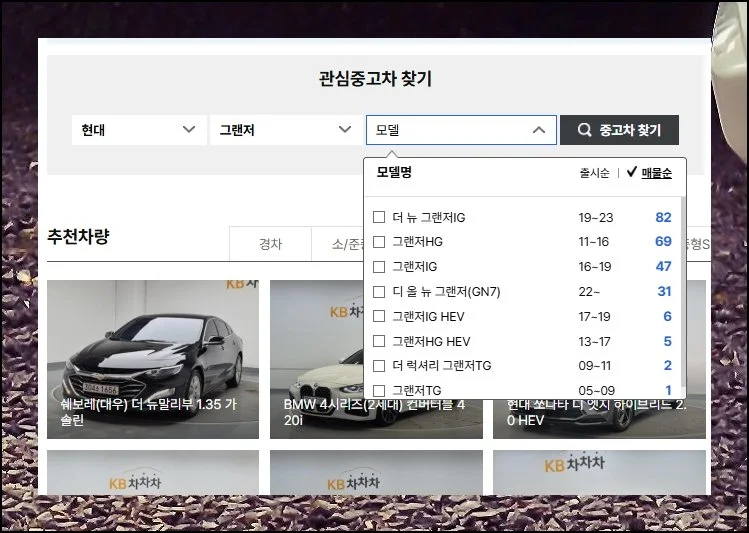Tick the 그랜저HG 11~16 model checkbox
Screen dimensions: 749x533
coord(379,242)
